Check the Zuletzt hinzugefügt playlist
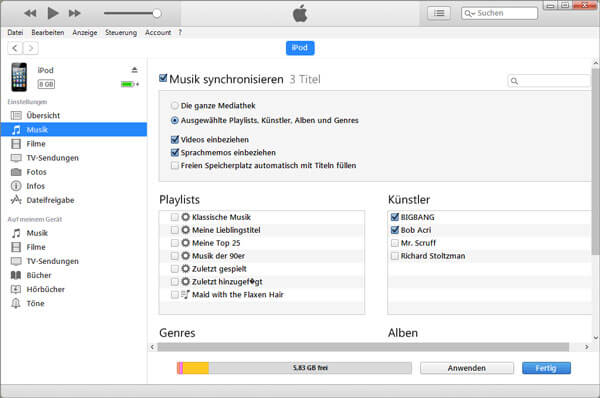The image size is (600, 398). pos(174,282)
